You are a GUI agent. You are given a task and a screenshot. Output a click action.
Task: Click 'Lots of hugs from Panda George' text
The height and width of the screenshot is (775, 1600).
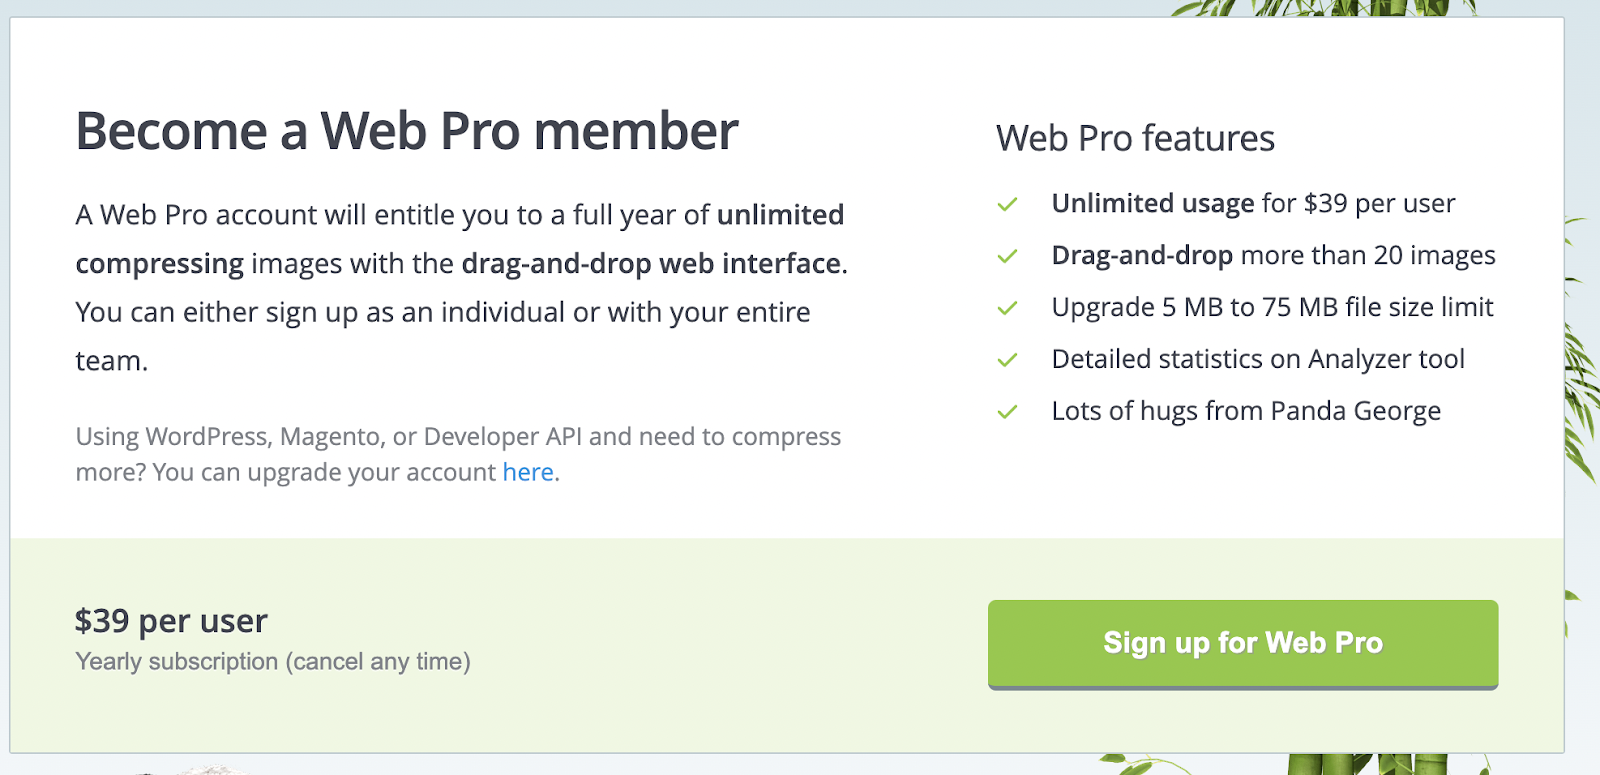pos(1246,412)
